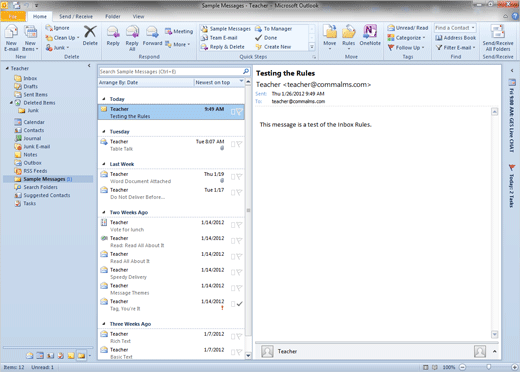The image size is (520, 372).
Task: Open the RSS Feeds folder
Action: point(35,171)
